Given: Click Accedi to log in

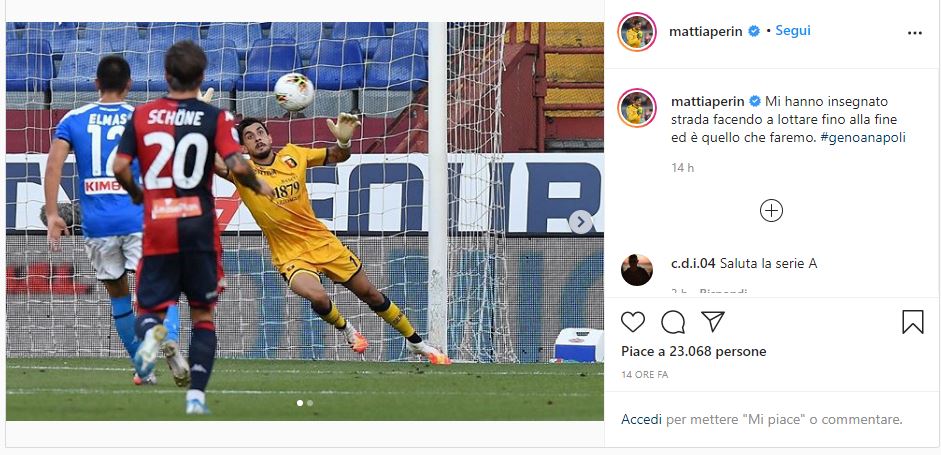Looking at the screenshot, I should point(642,420).
